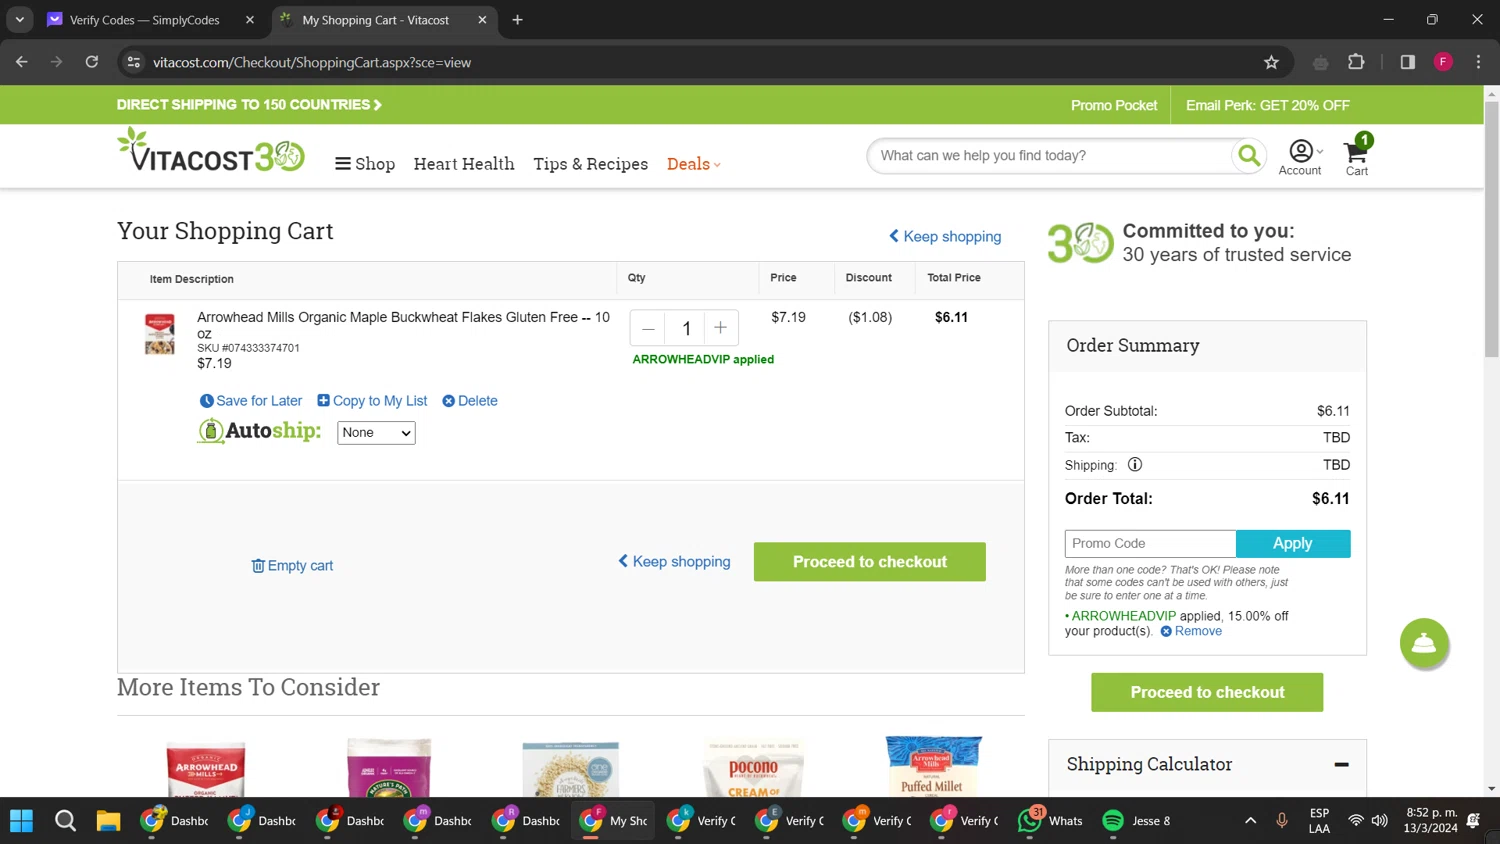Open Windows taskbar search
This screenshot has height=844, width=1500.
tap(65, 821)
